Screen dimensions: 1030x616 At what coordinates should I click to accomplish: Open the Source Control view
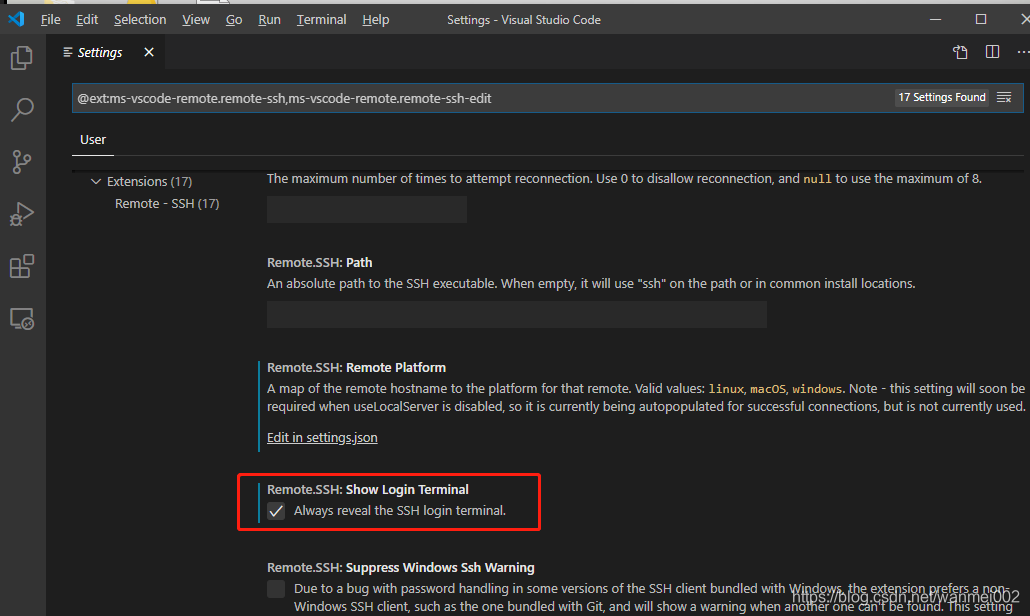pyautogui.click(x=22, y=162)
